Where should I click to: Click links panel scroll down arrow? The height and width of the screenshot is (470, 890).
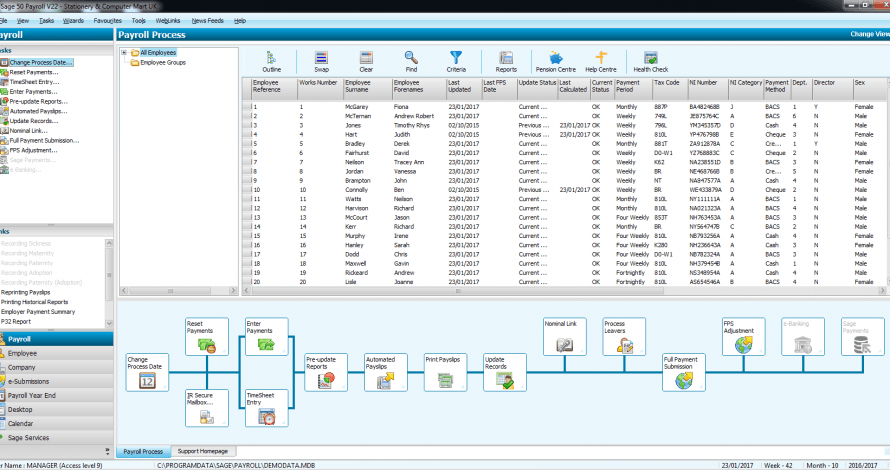[x=109, y=324]
